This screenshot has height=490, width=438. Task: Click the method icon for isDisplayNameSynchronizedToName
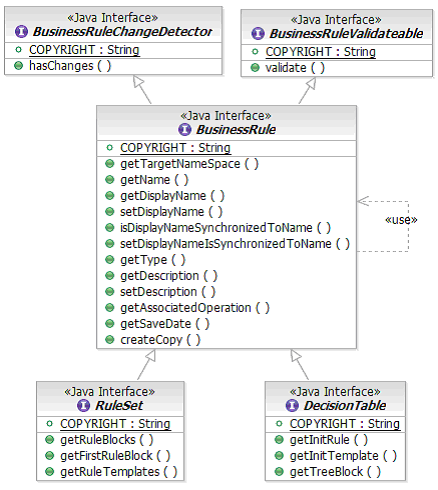click(x=110, y=228)
